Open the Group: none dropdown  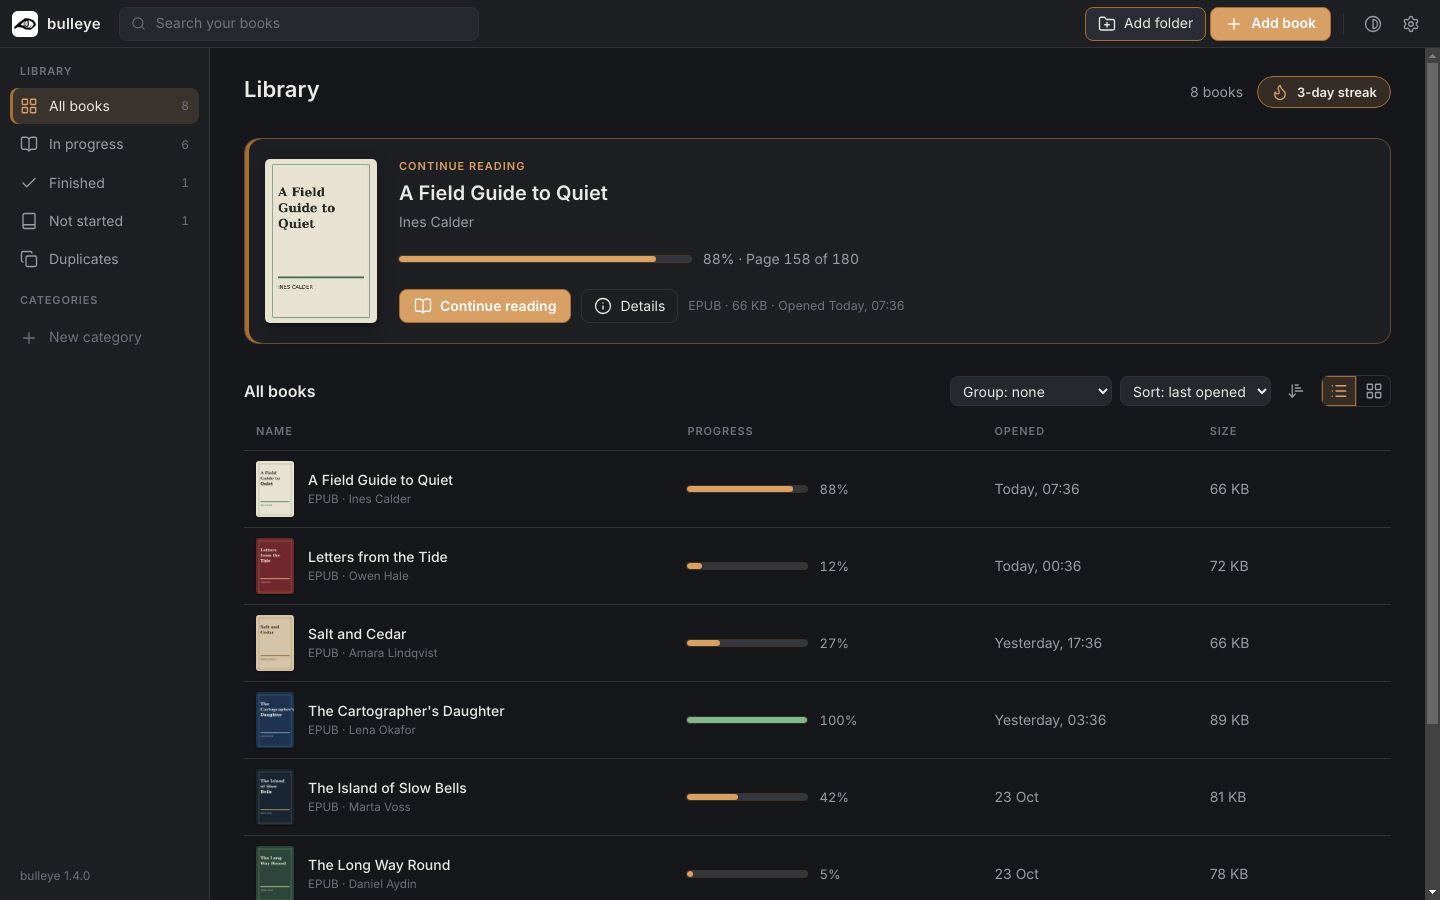(1030, 391)
